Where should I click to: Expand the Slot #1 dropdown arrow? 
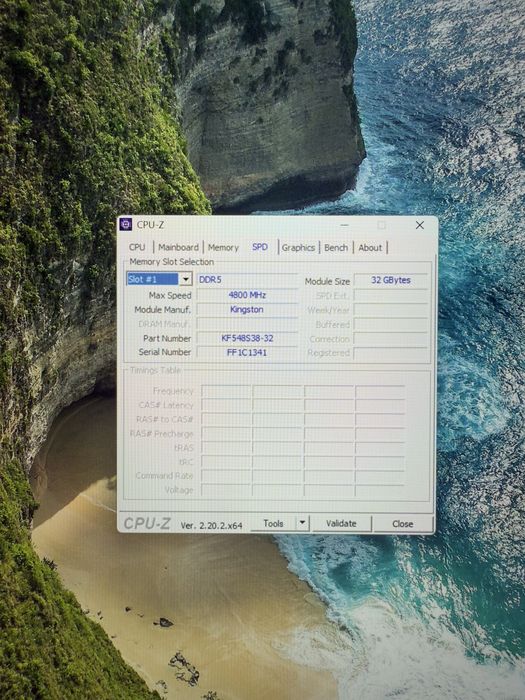pos(186,279)
